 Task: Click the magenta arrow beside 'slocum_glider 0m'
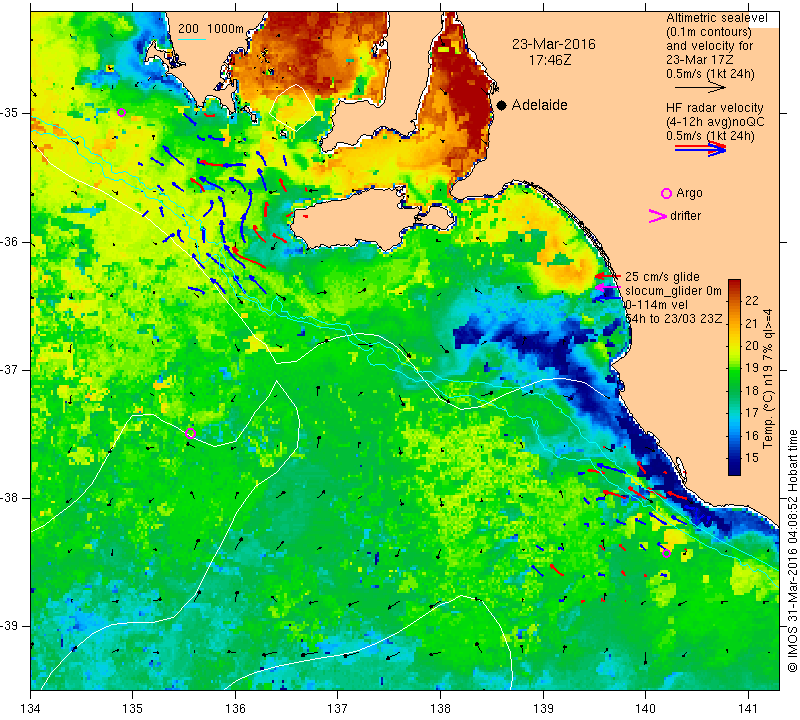point(607,287)
